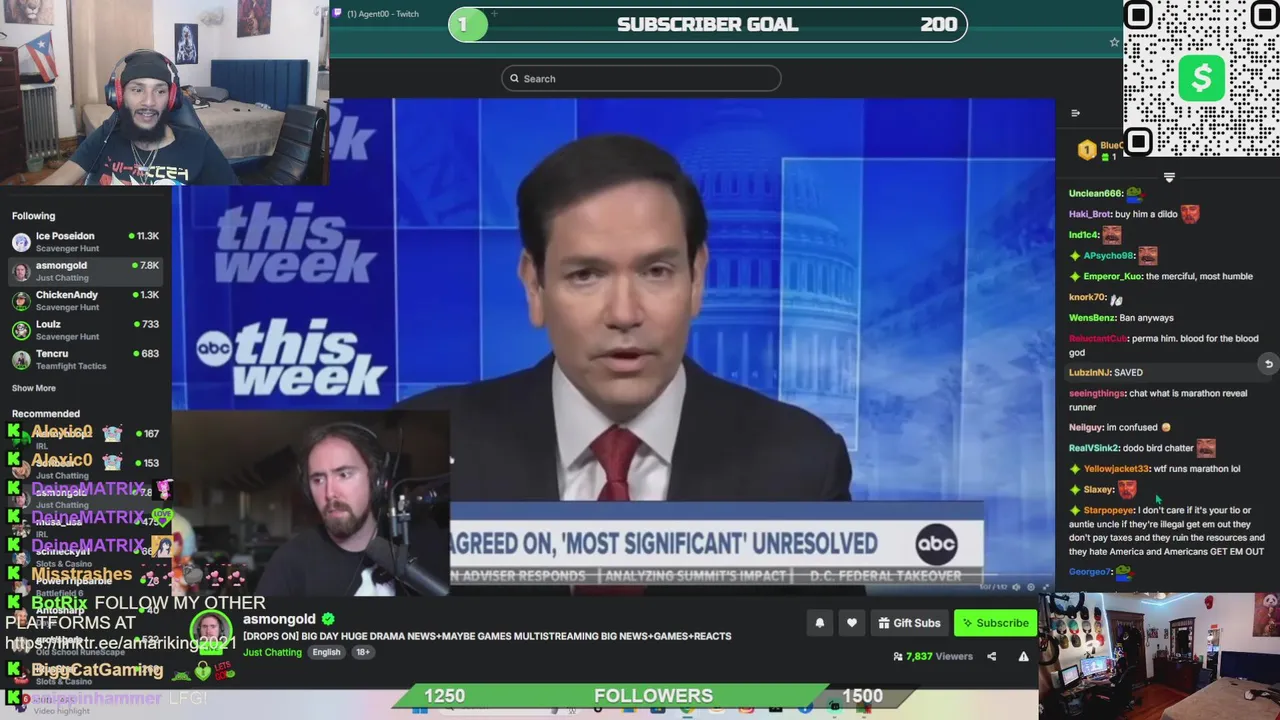
Task: Click the heart follow icon
Action: (851, 623)
